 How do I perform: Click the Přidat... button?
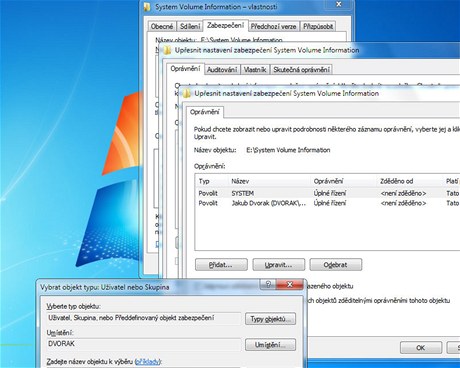(221, 265)
